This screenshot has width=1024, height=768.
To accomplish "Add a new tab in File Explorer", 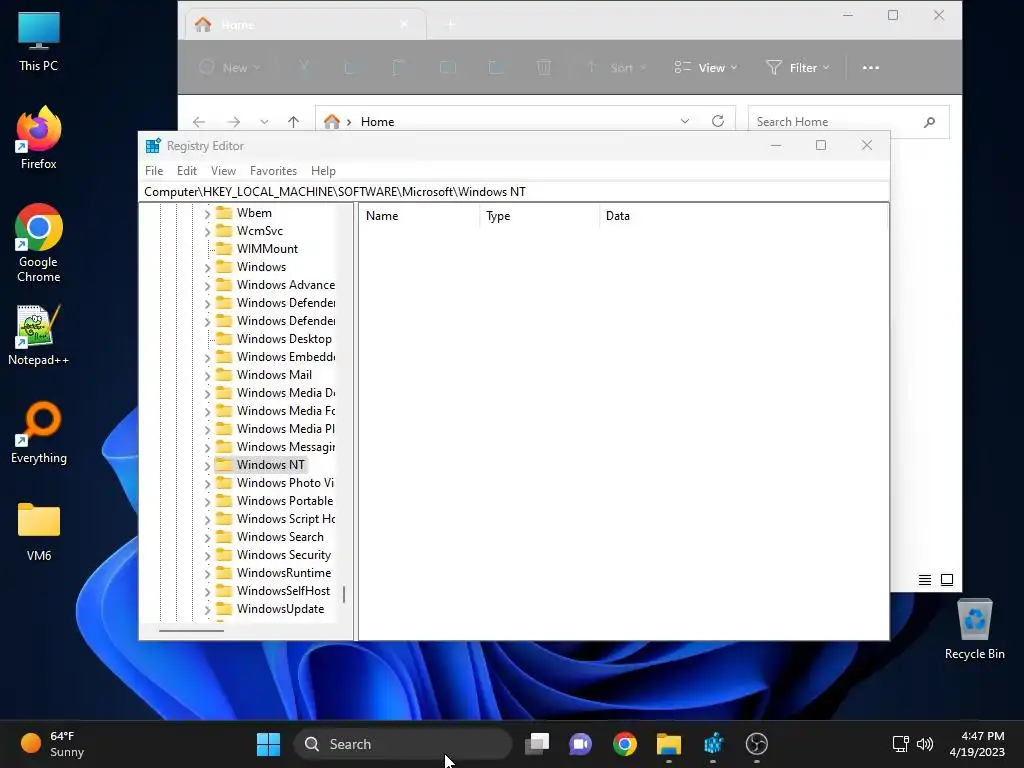I will click(x=451, y=25).
